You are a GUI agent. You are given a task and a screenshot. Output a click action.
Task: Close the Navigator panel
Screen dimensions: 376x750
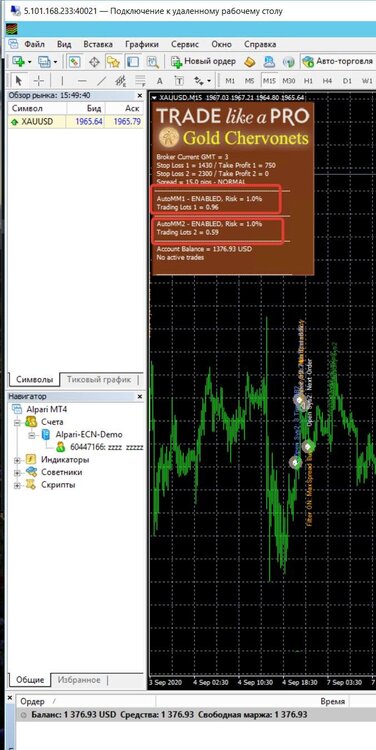point(140,397)
